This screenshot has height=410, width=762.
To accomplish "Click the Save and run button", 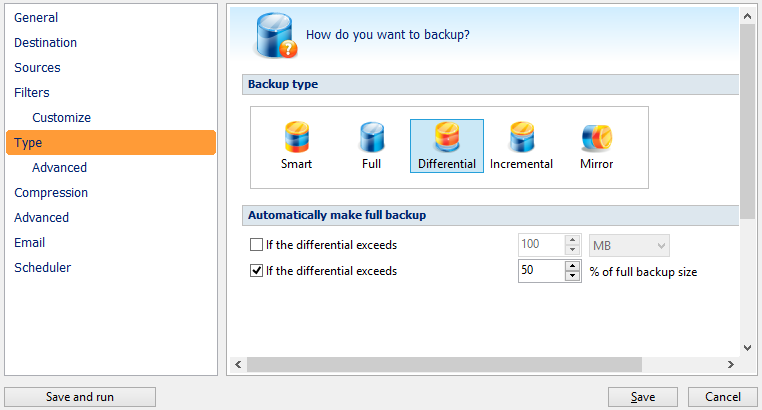I will [x=80, y=397].
